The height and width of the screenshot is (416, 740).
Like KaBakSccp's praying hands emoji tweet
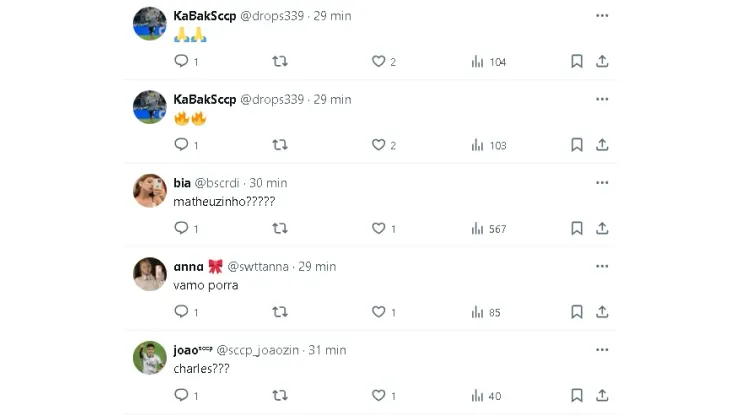pyautogui.click(x=379, y=61)
